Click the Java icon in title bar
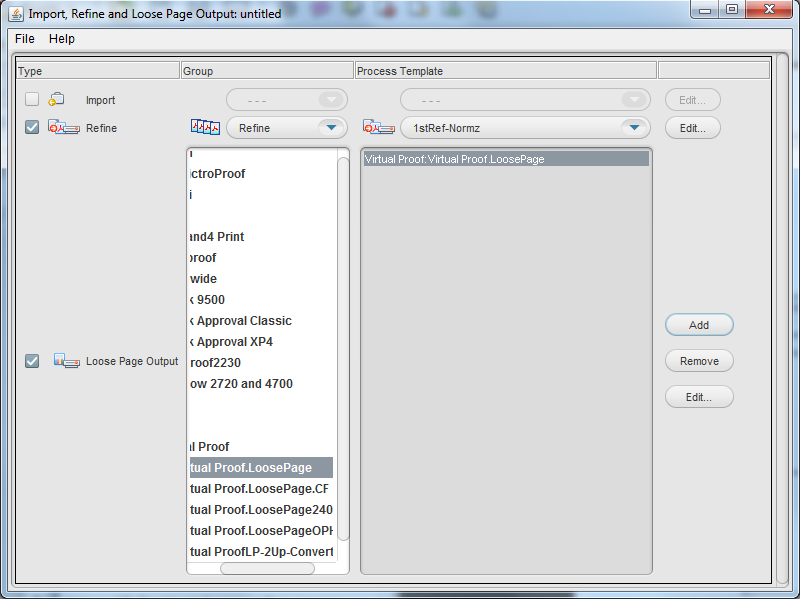Viewport: 800px width, 599px height. (x=17, y=14)
